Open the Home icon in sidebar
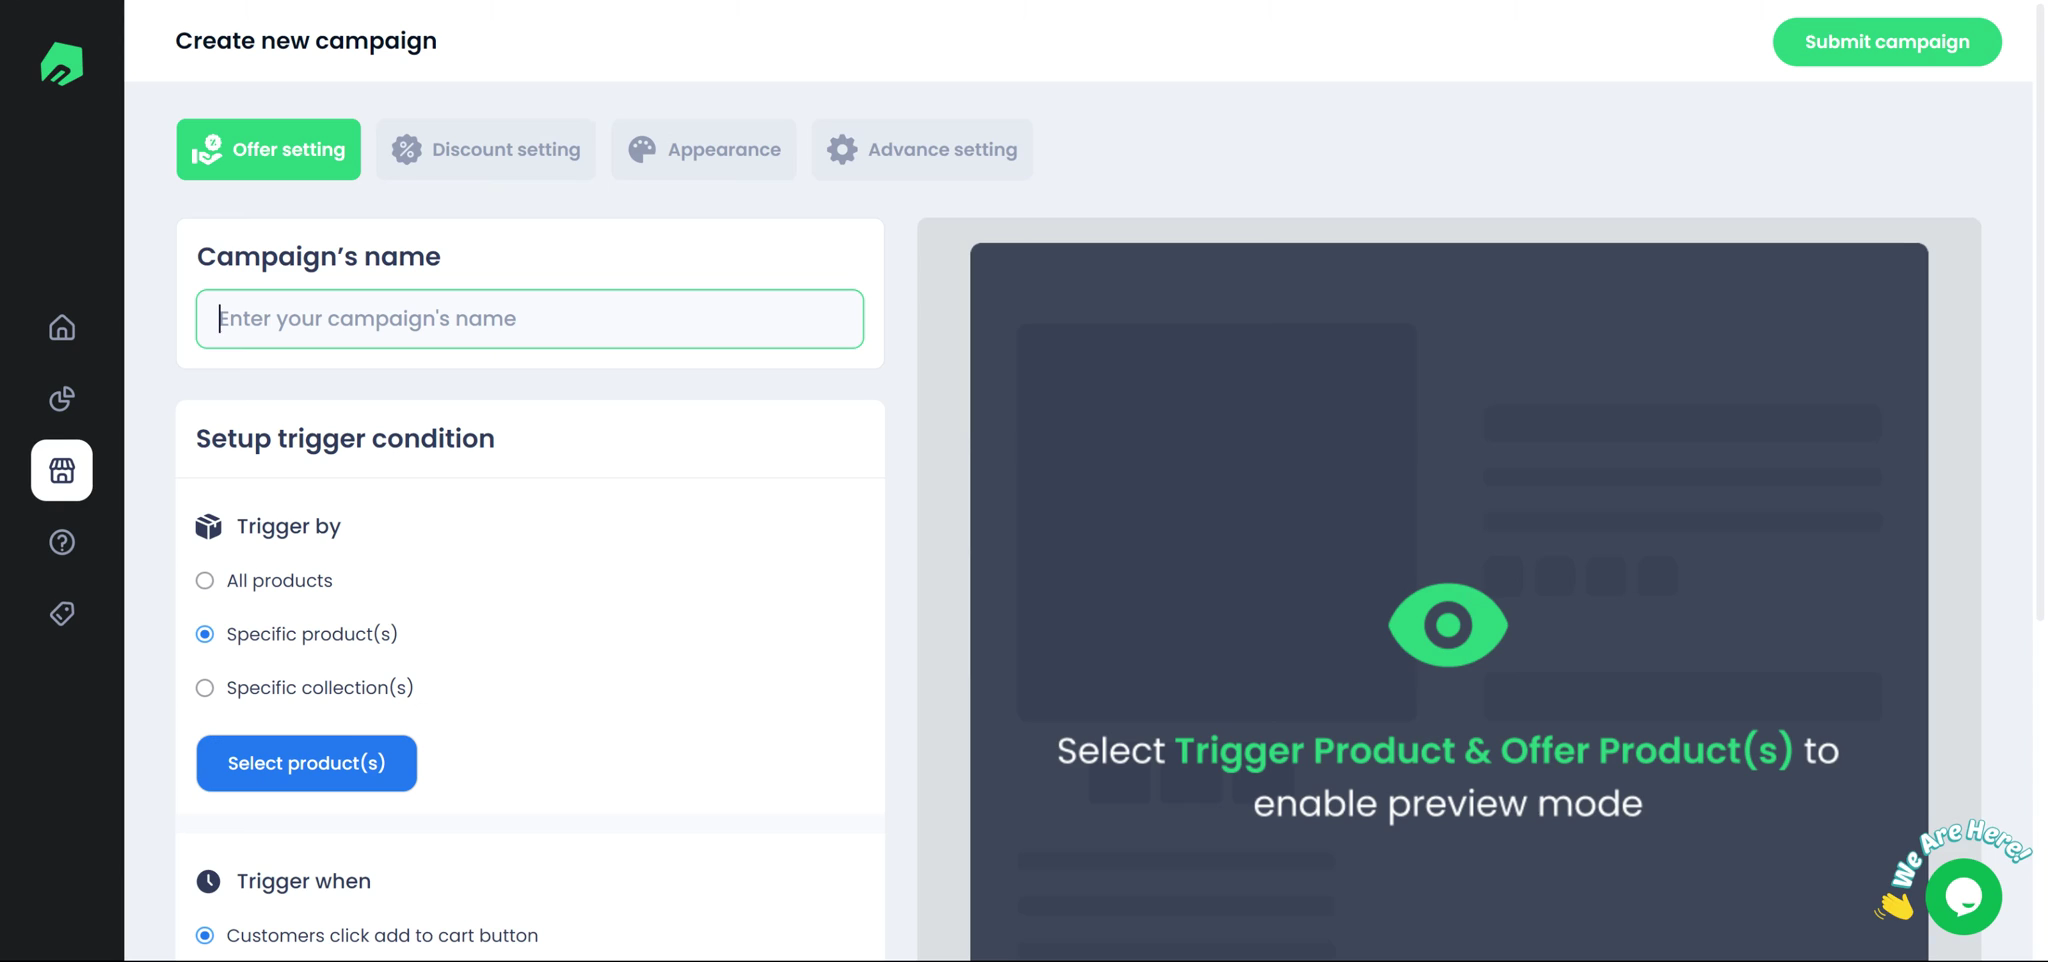Screen dimensions: 2048x962 62,327
